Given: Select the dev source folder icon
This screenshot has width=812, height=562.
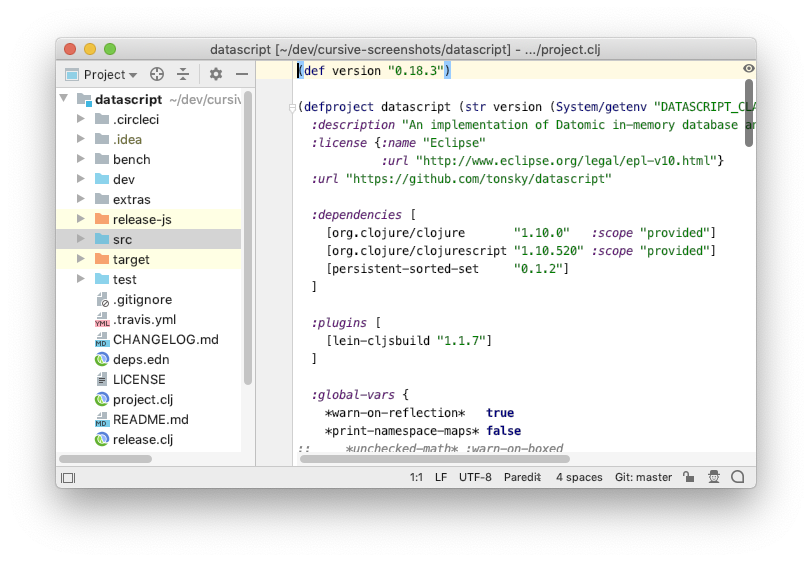Looking at the screenshot, I should coord(102,179).
